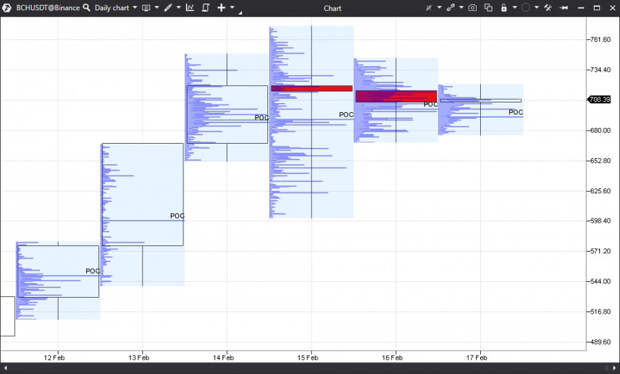Viewport: 620px width, 374px height.
Task: Expand the dropdown beside the plus icon
Action: [x=232, y=8]
